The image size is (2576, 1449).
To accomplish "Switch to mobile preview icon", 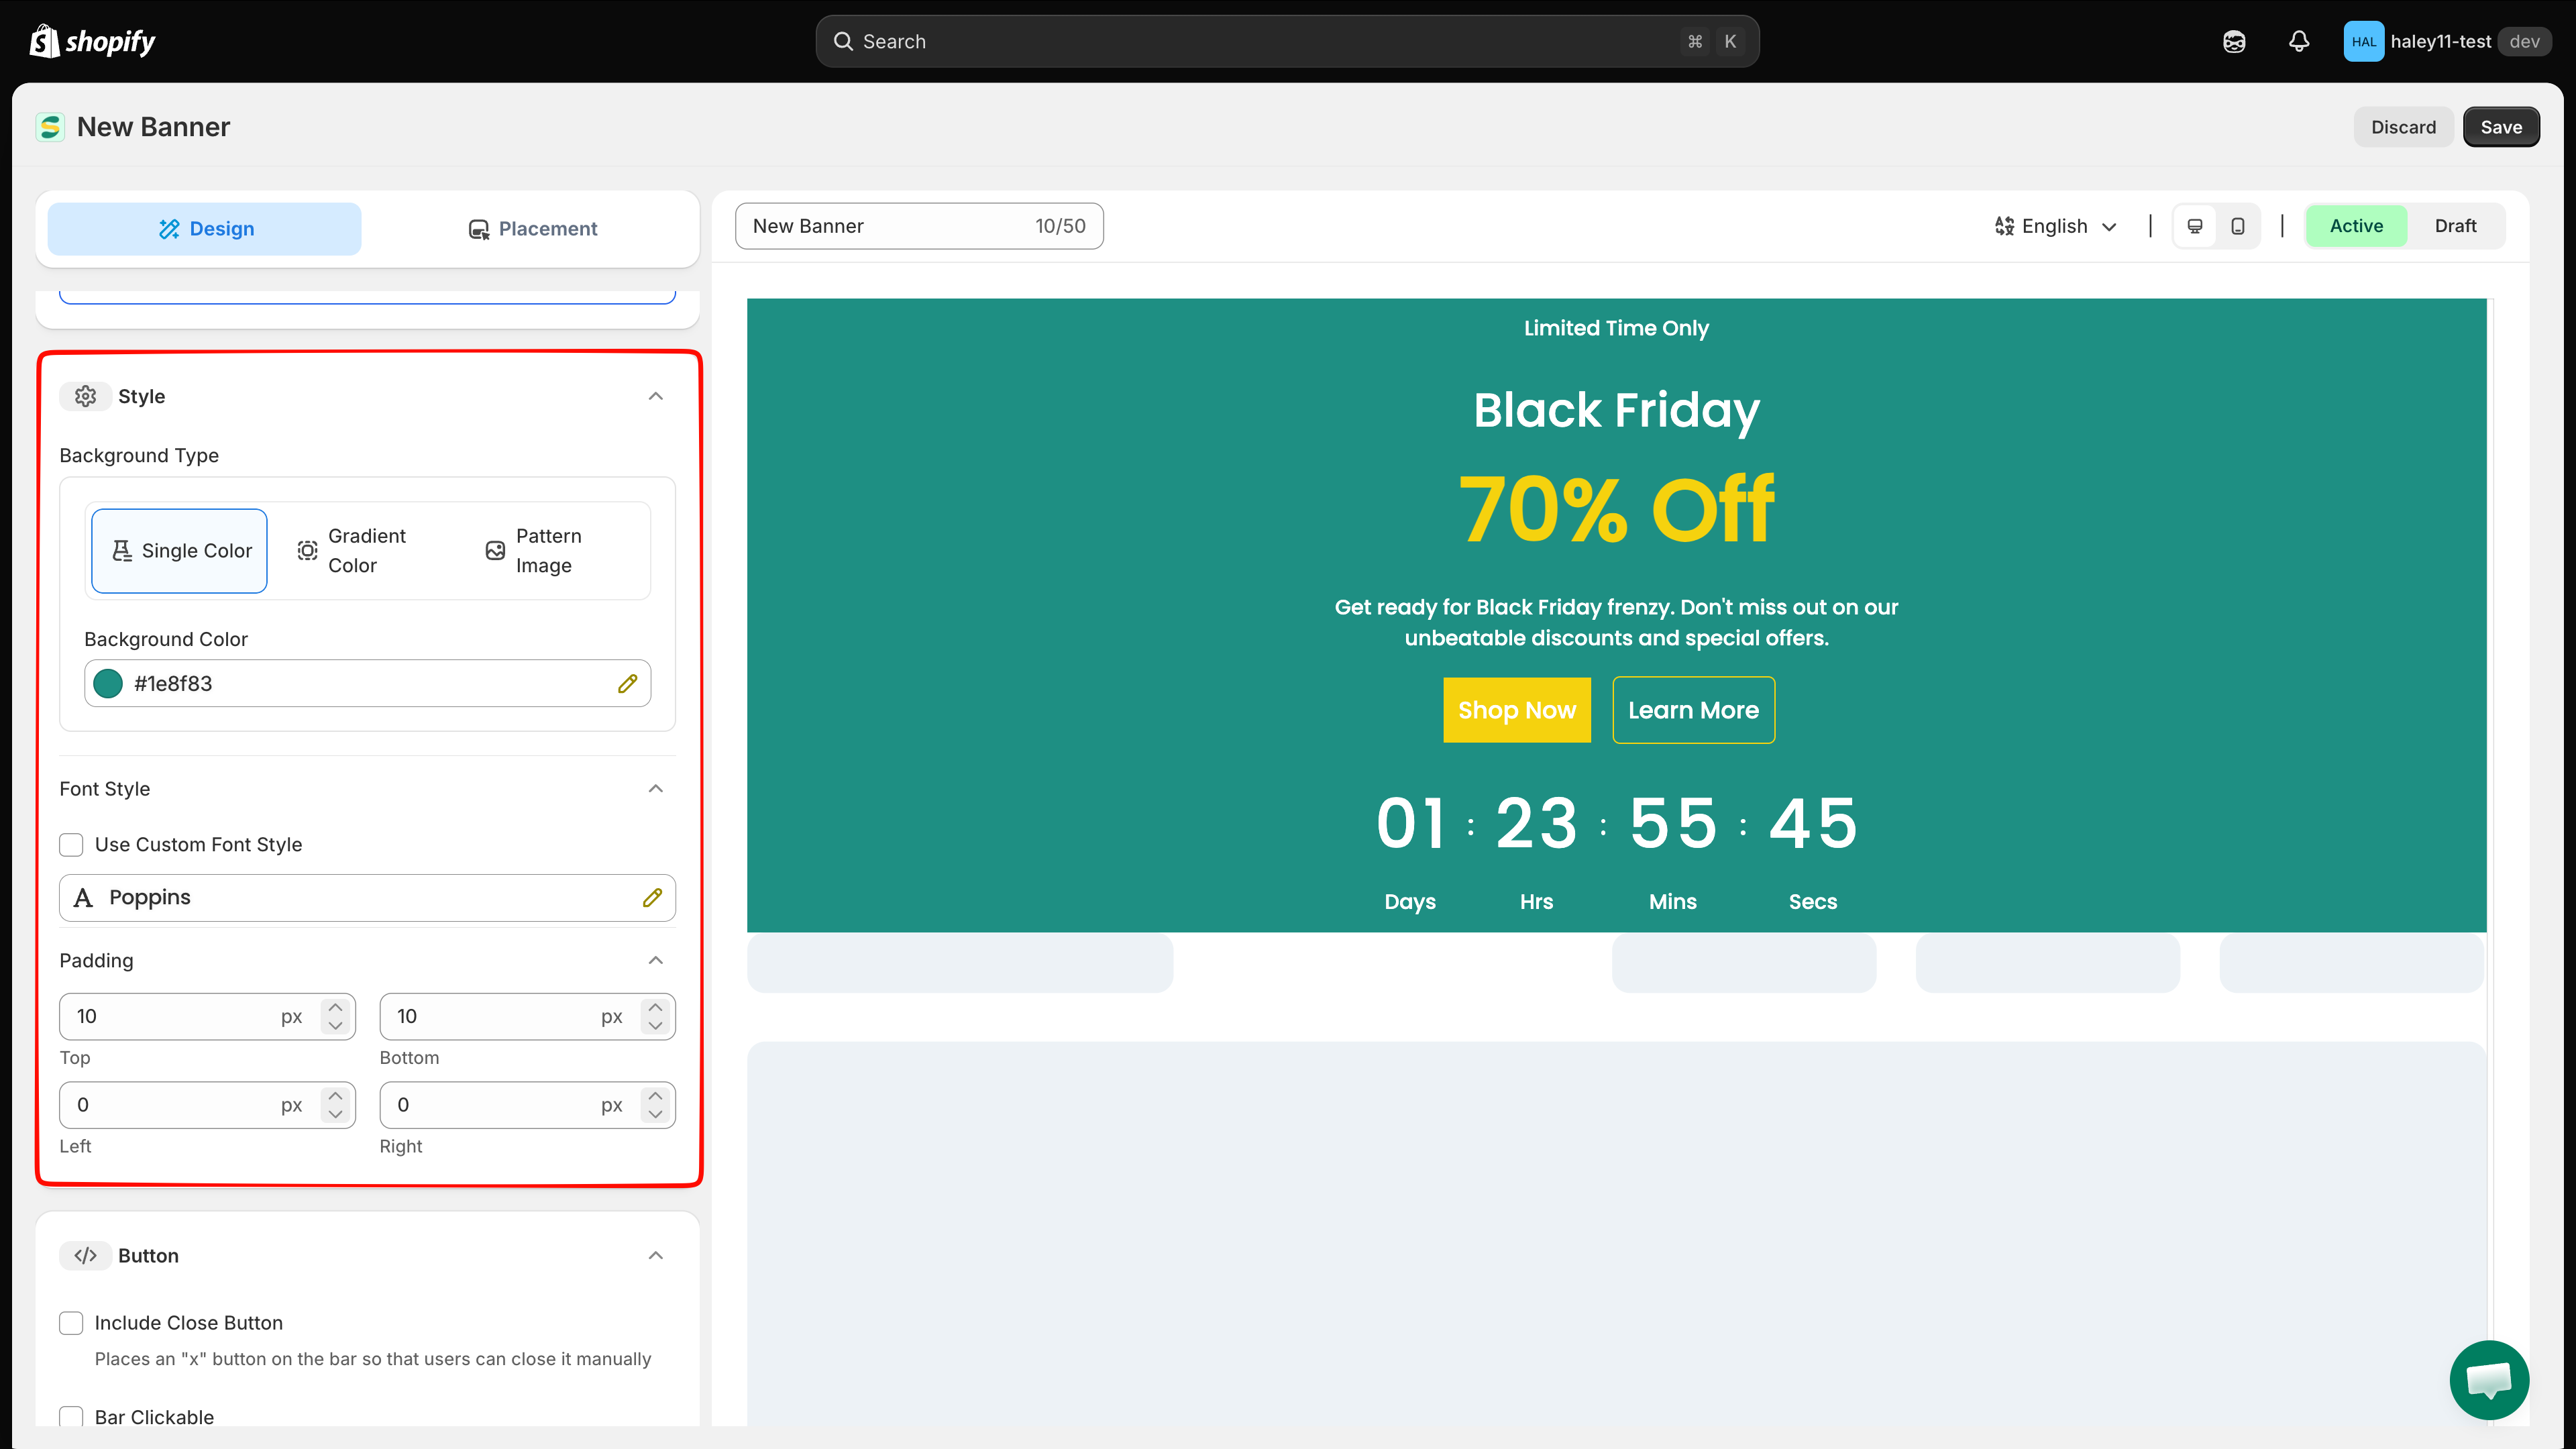I will pos(2238,226).
